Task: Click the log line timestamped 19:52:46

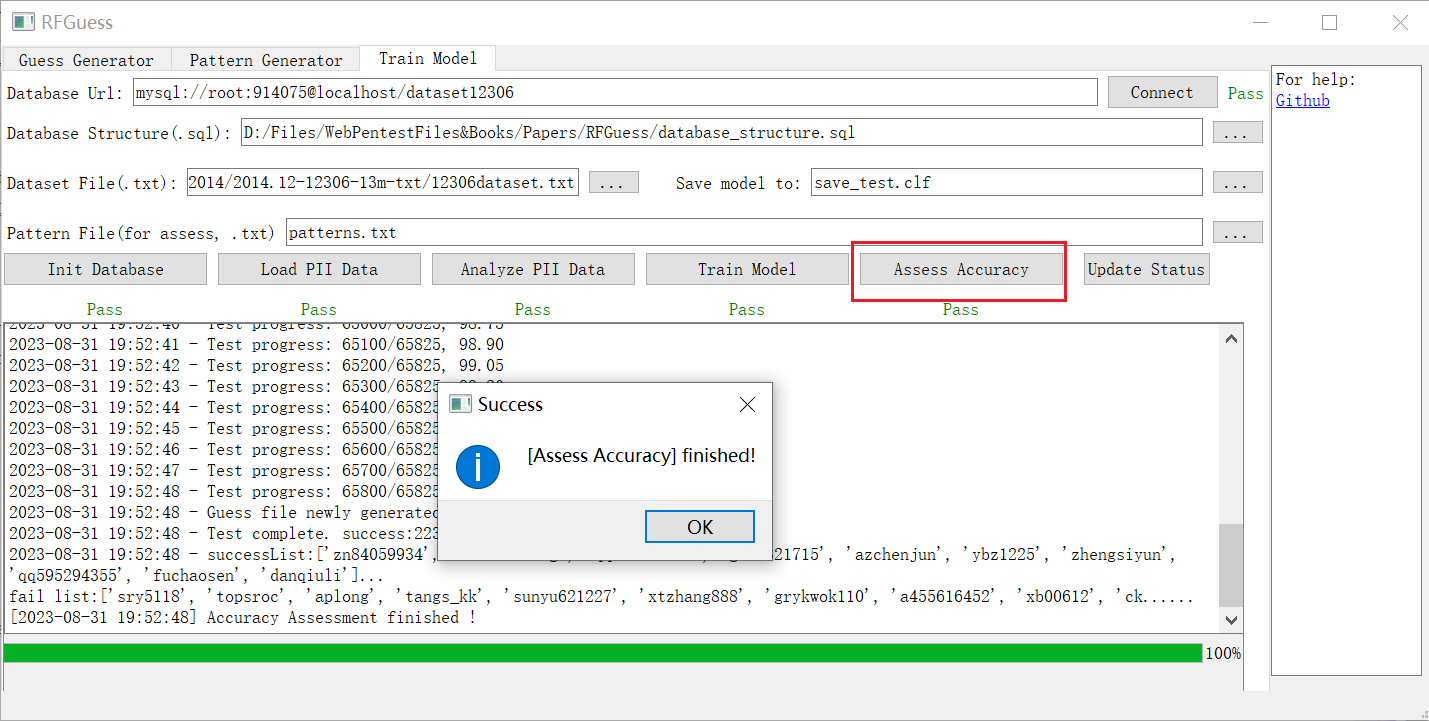Action: 224,449
